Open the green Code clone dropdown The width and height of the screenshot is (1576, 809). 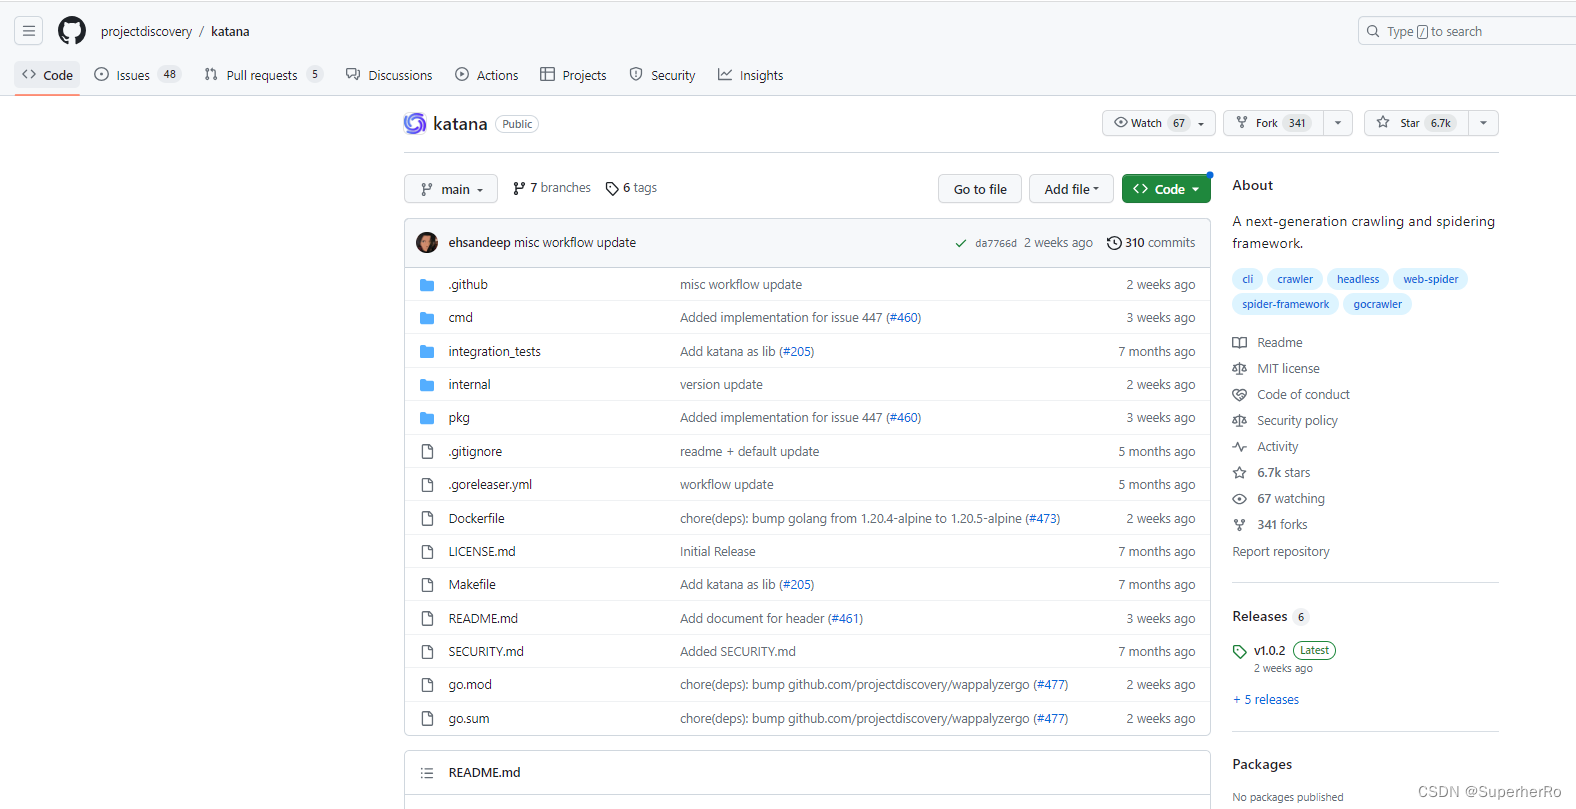(x=1166, y=189)
